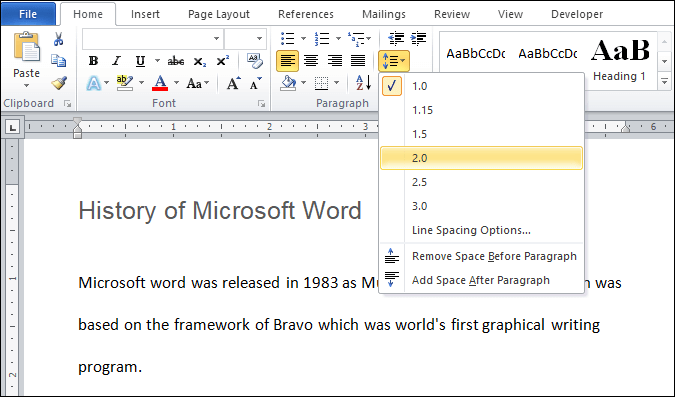Screen dimensions: 675x397
Task: Switch to the Page Layout tab
Action: coord(219,14)
